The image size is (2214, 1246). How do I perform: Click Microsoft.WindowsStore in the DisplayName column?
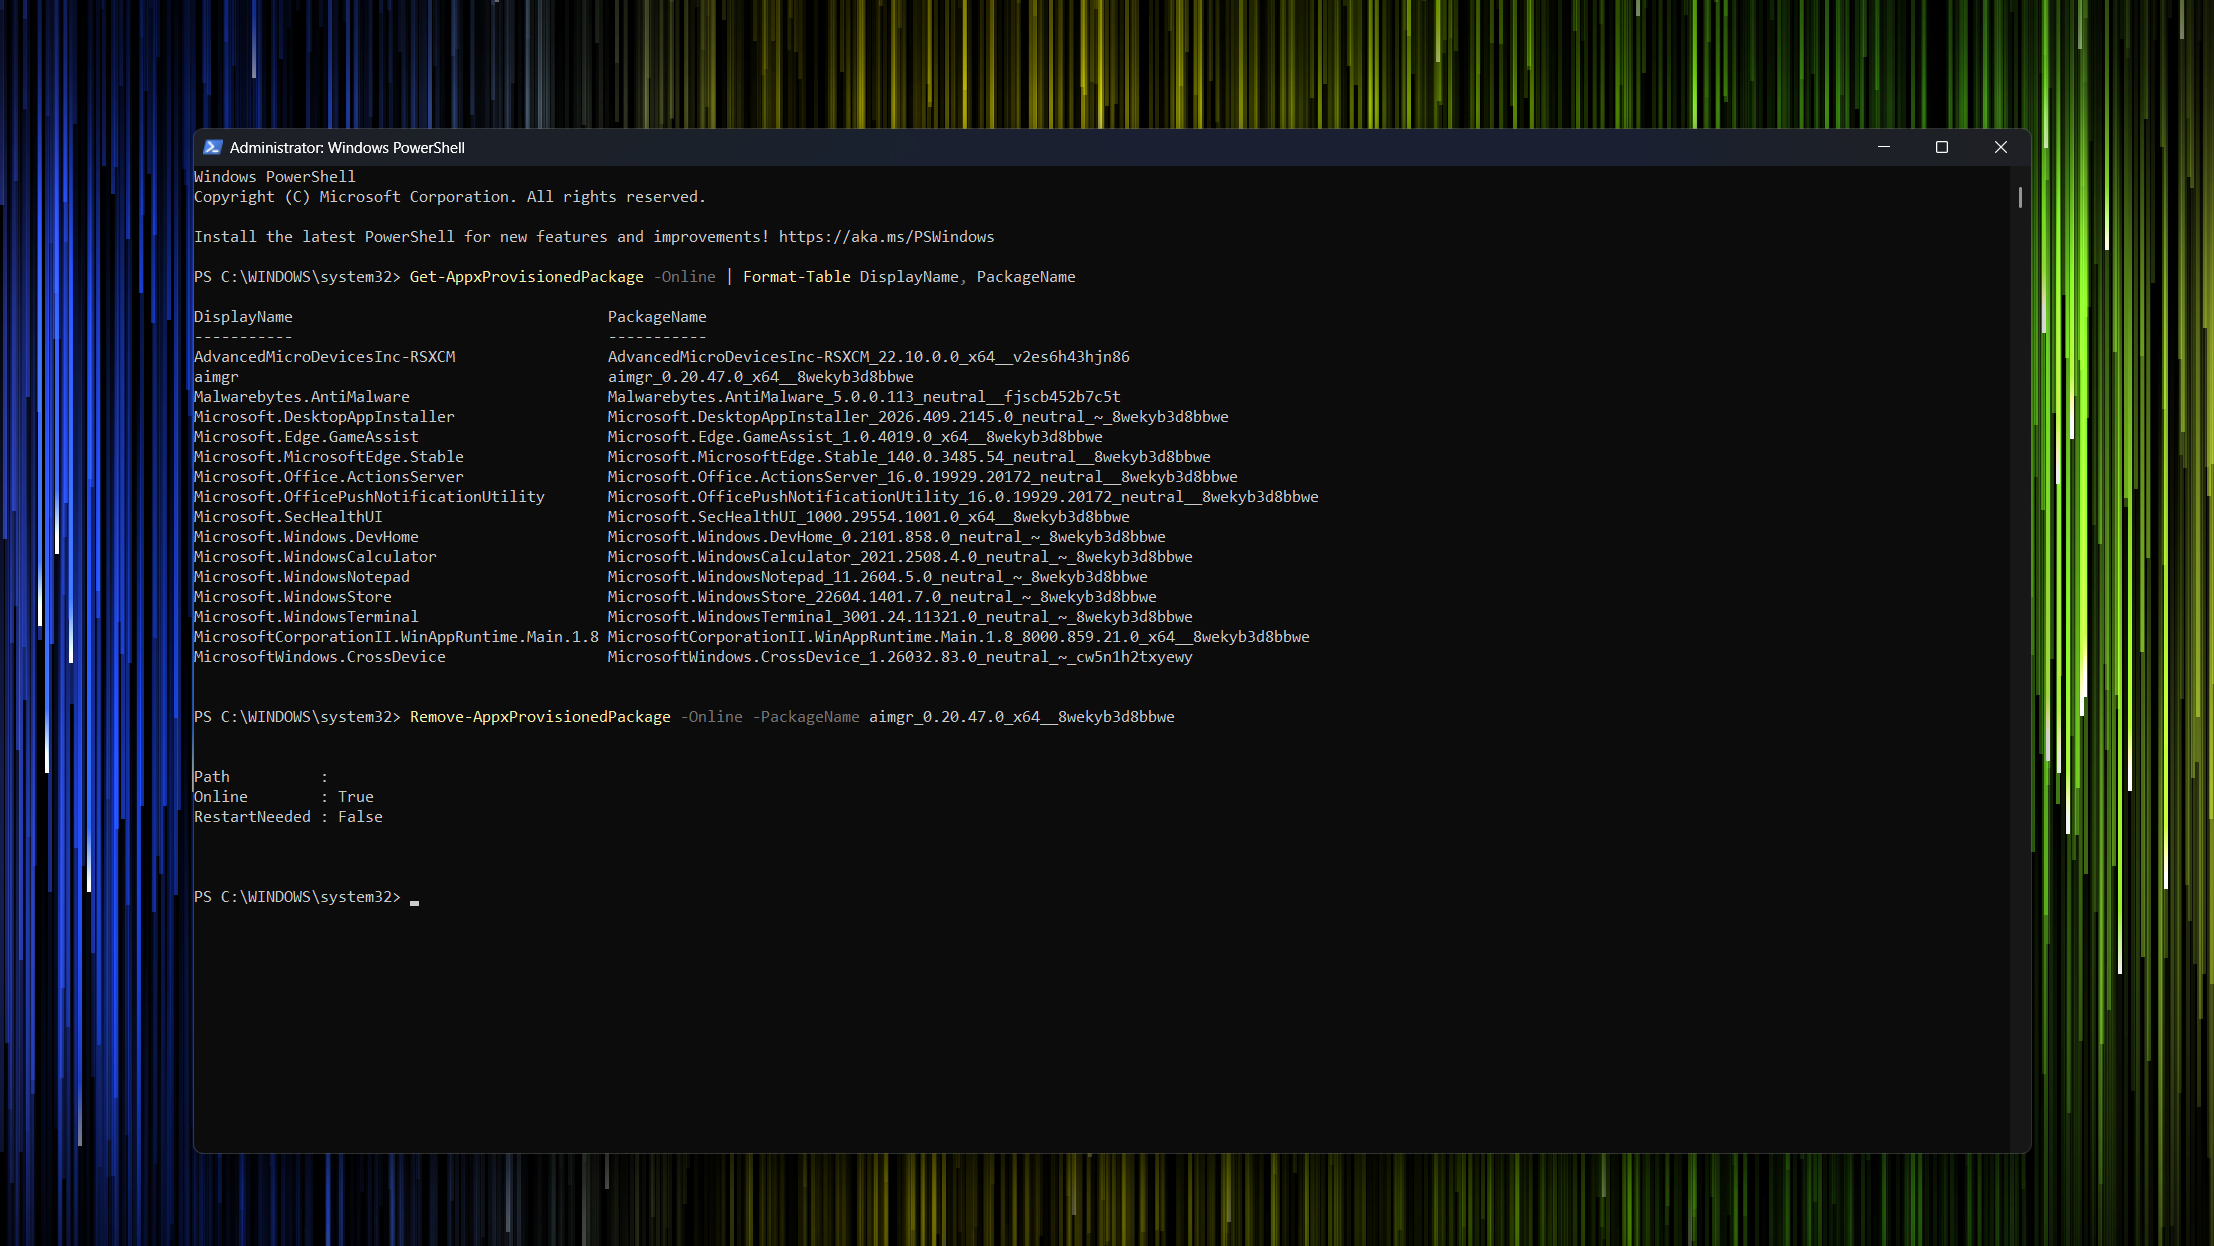pyautogui.click(x=292, y=597)
